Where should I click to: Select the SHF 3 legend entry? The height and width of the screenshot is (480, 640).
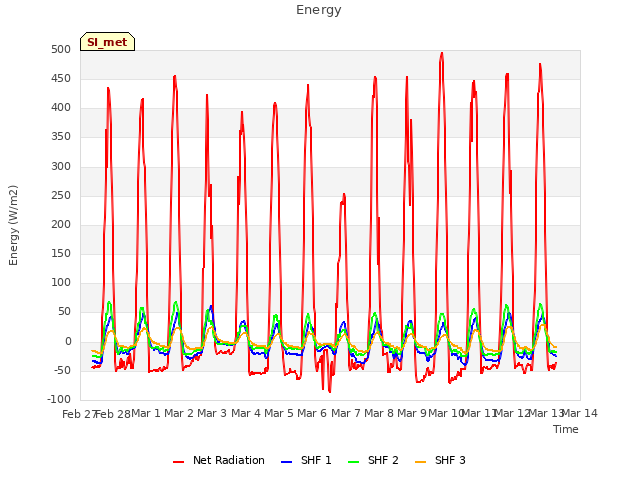(440, 460)
